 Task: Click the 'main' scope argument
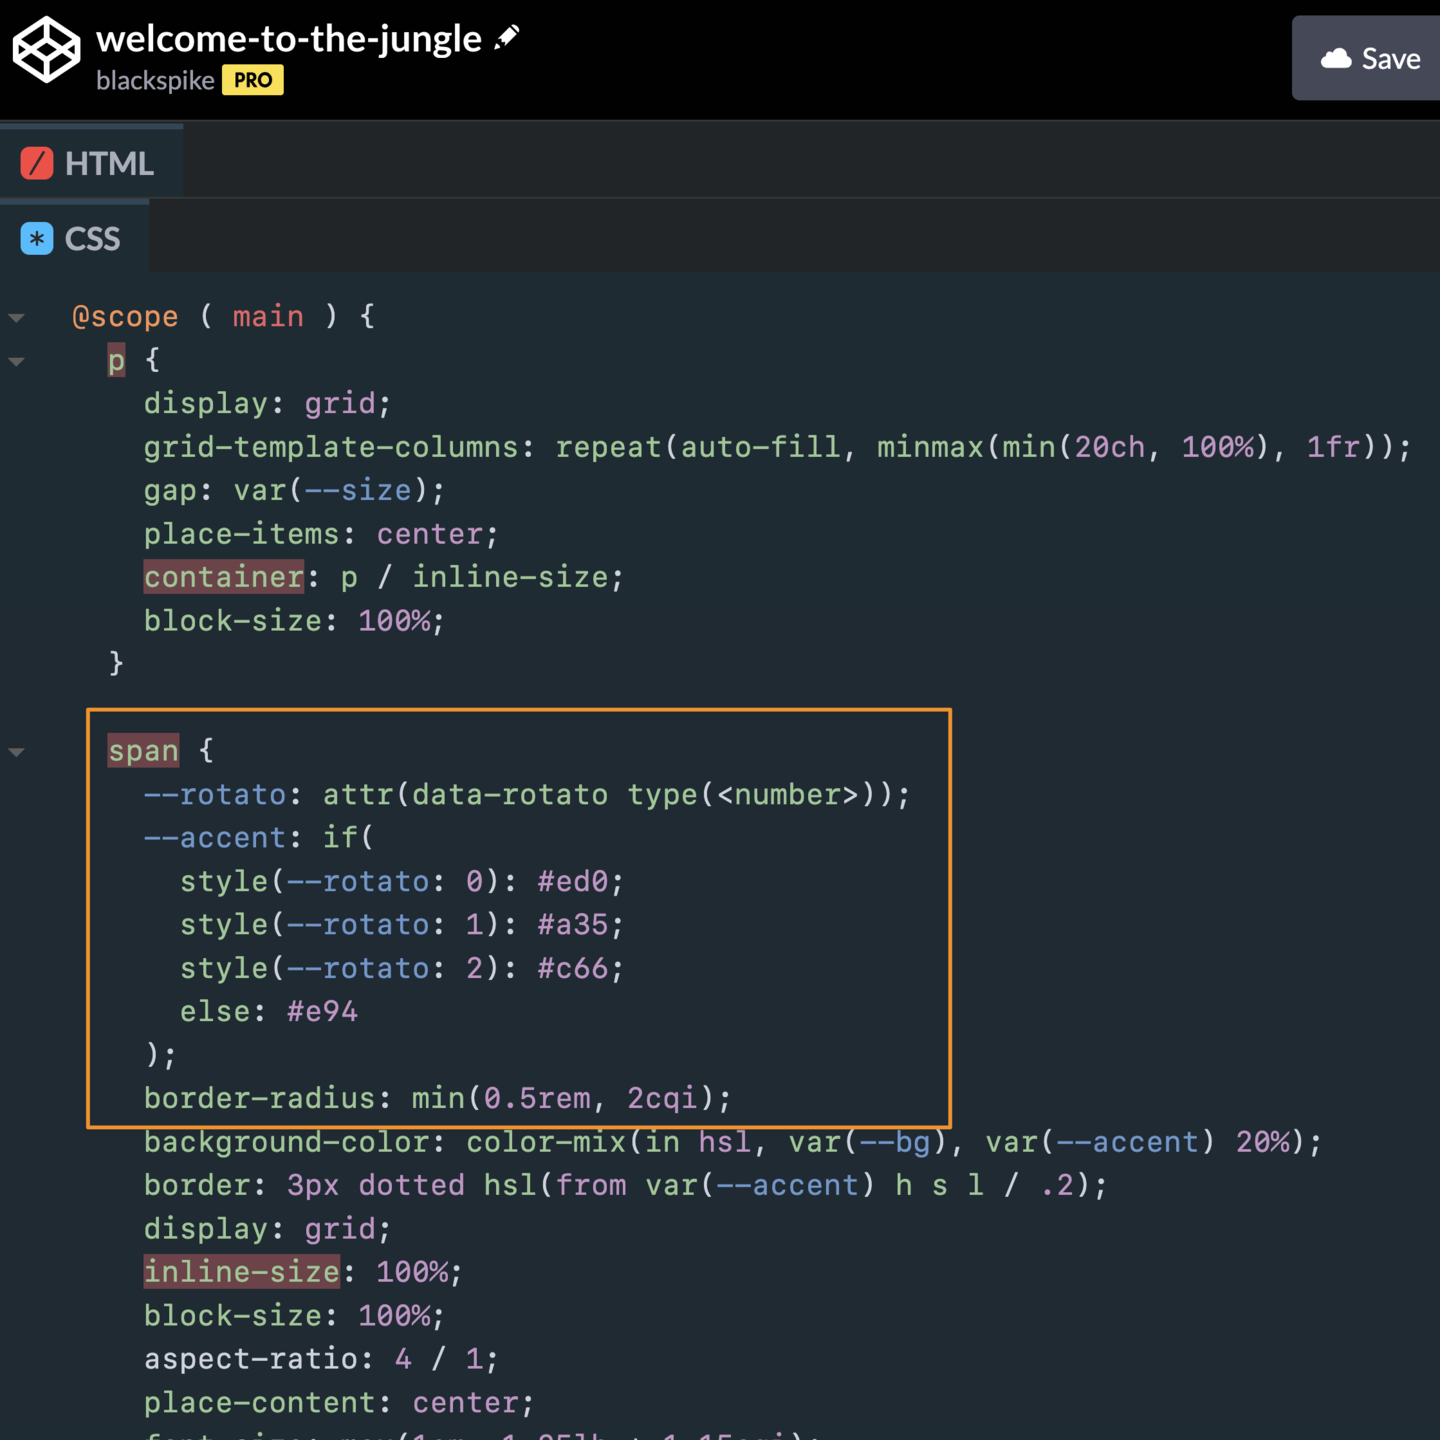(x=268, y=317)
